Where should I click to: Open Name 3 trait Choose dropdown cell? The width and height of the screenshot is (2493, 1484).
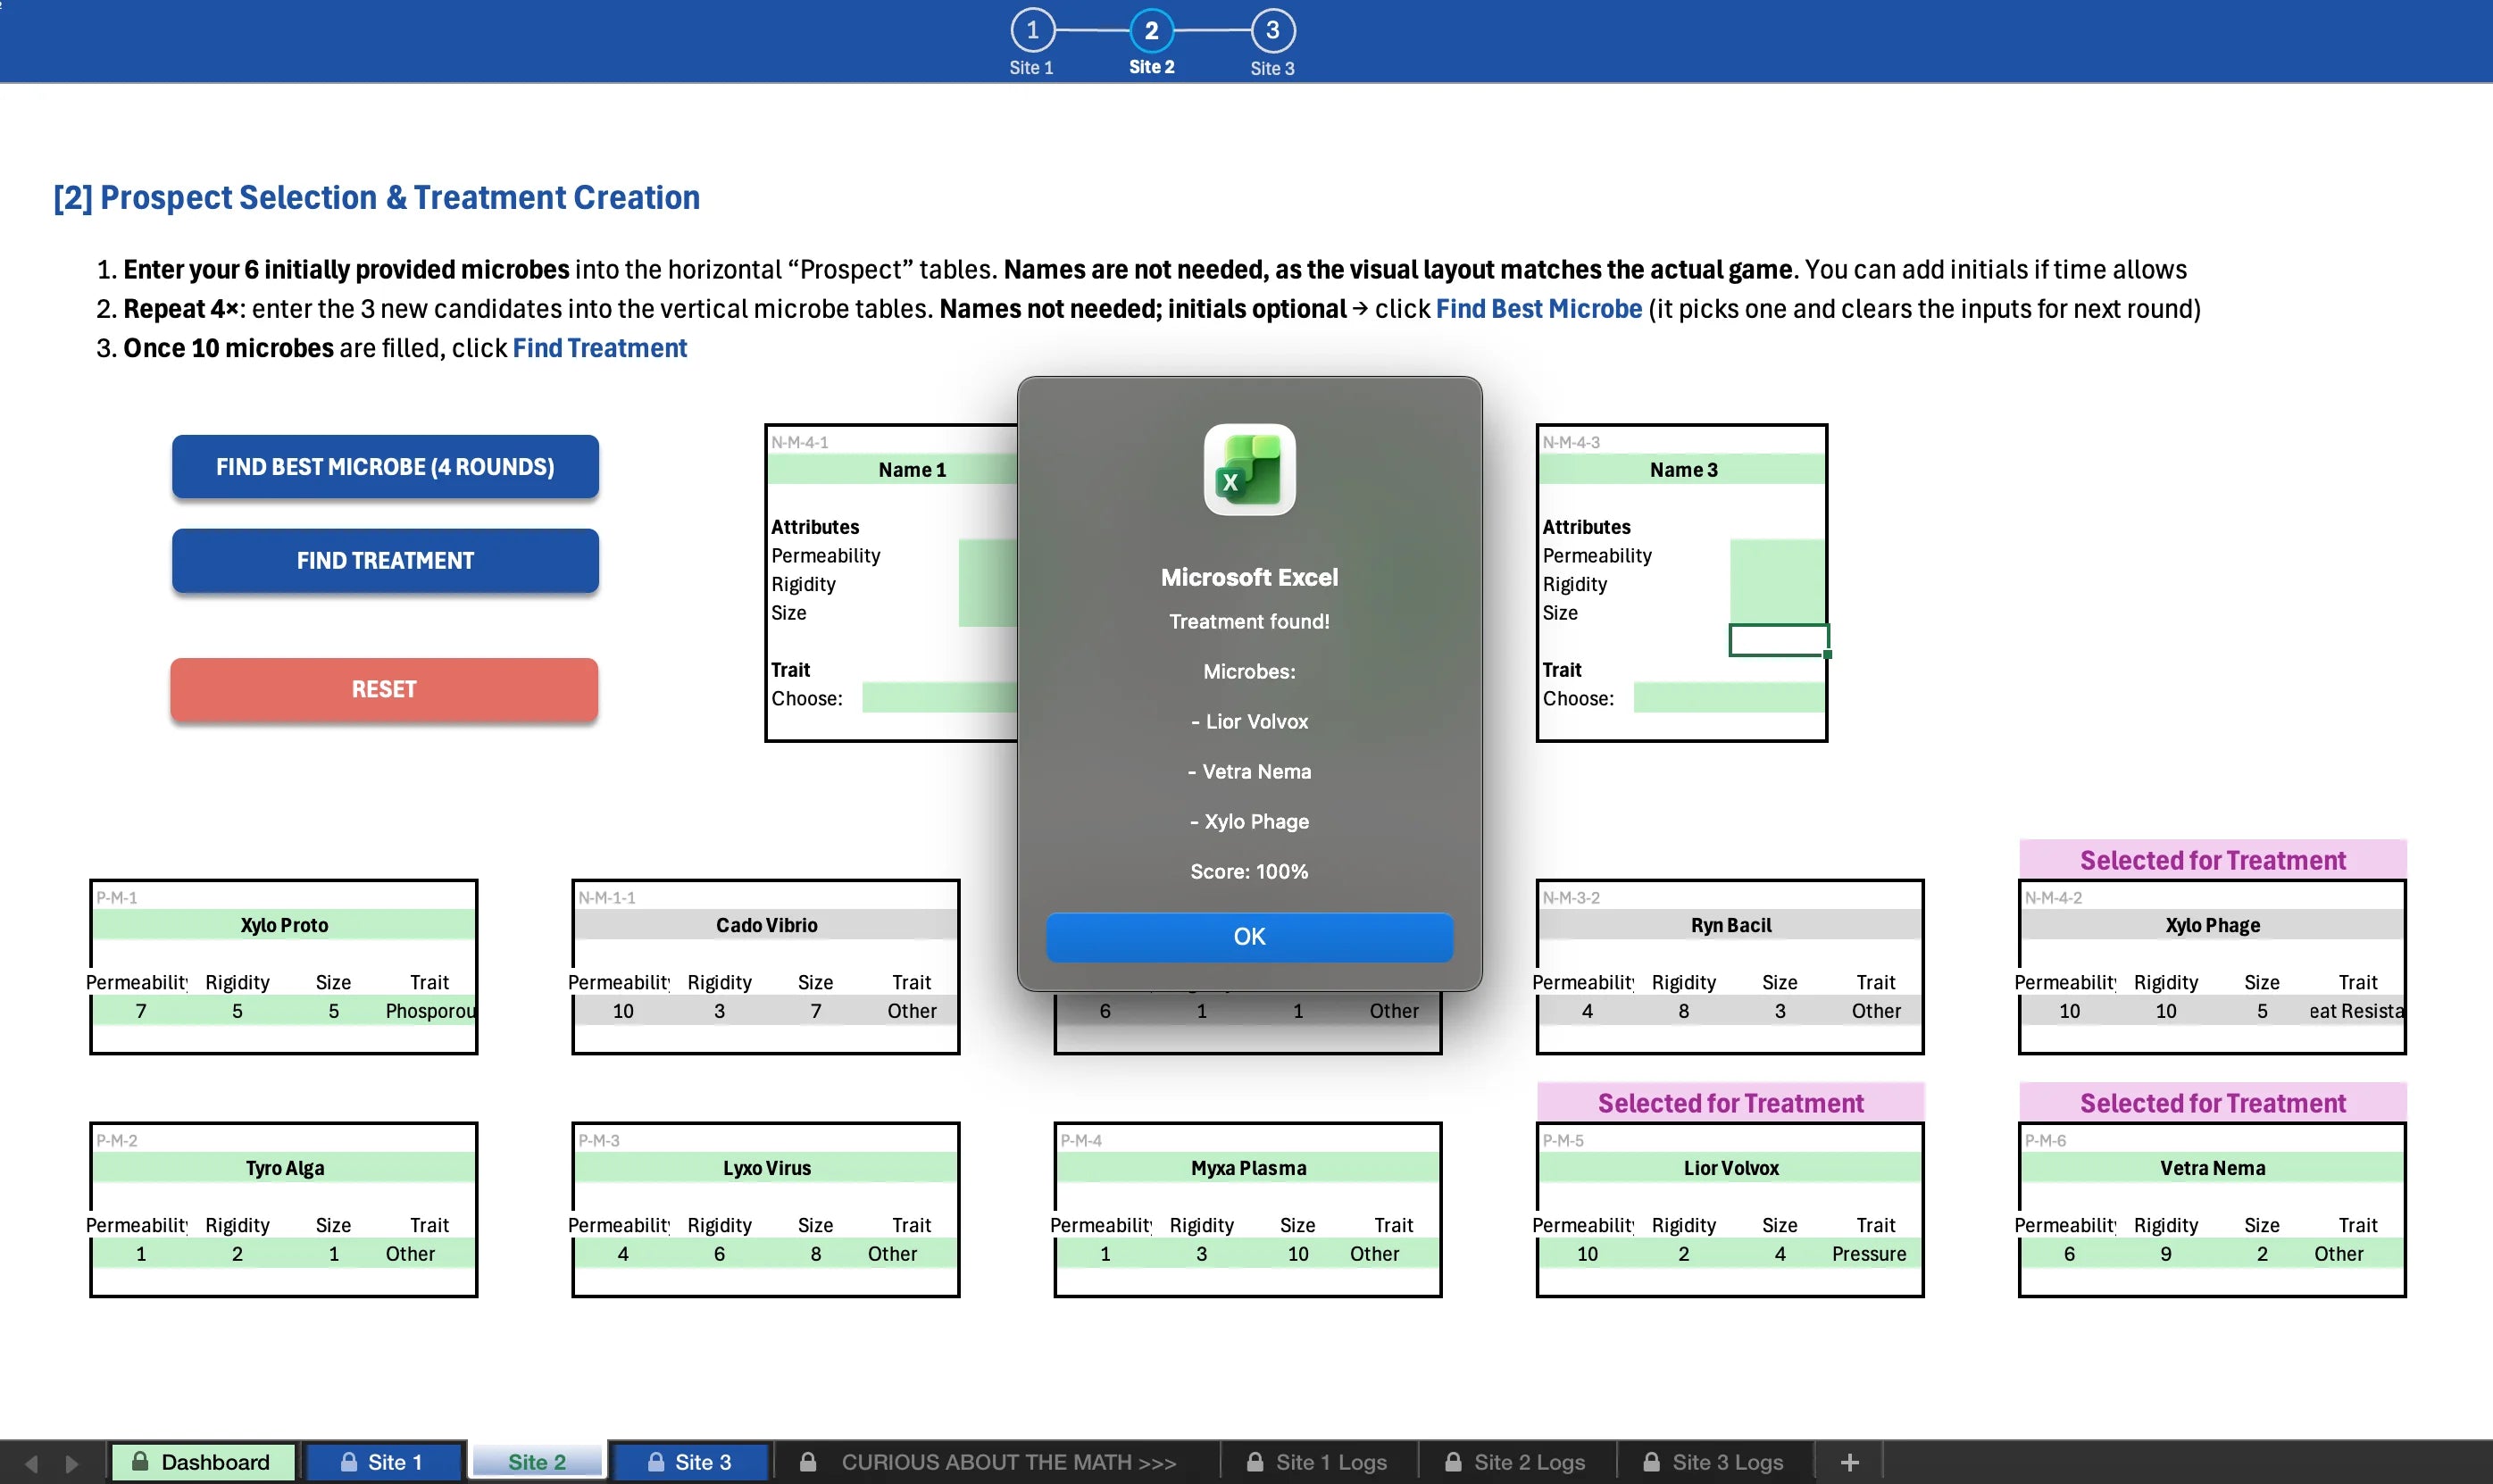pyautogui.click(x=1727, y=697)
